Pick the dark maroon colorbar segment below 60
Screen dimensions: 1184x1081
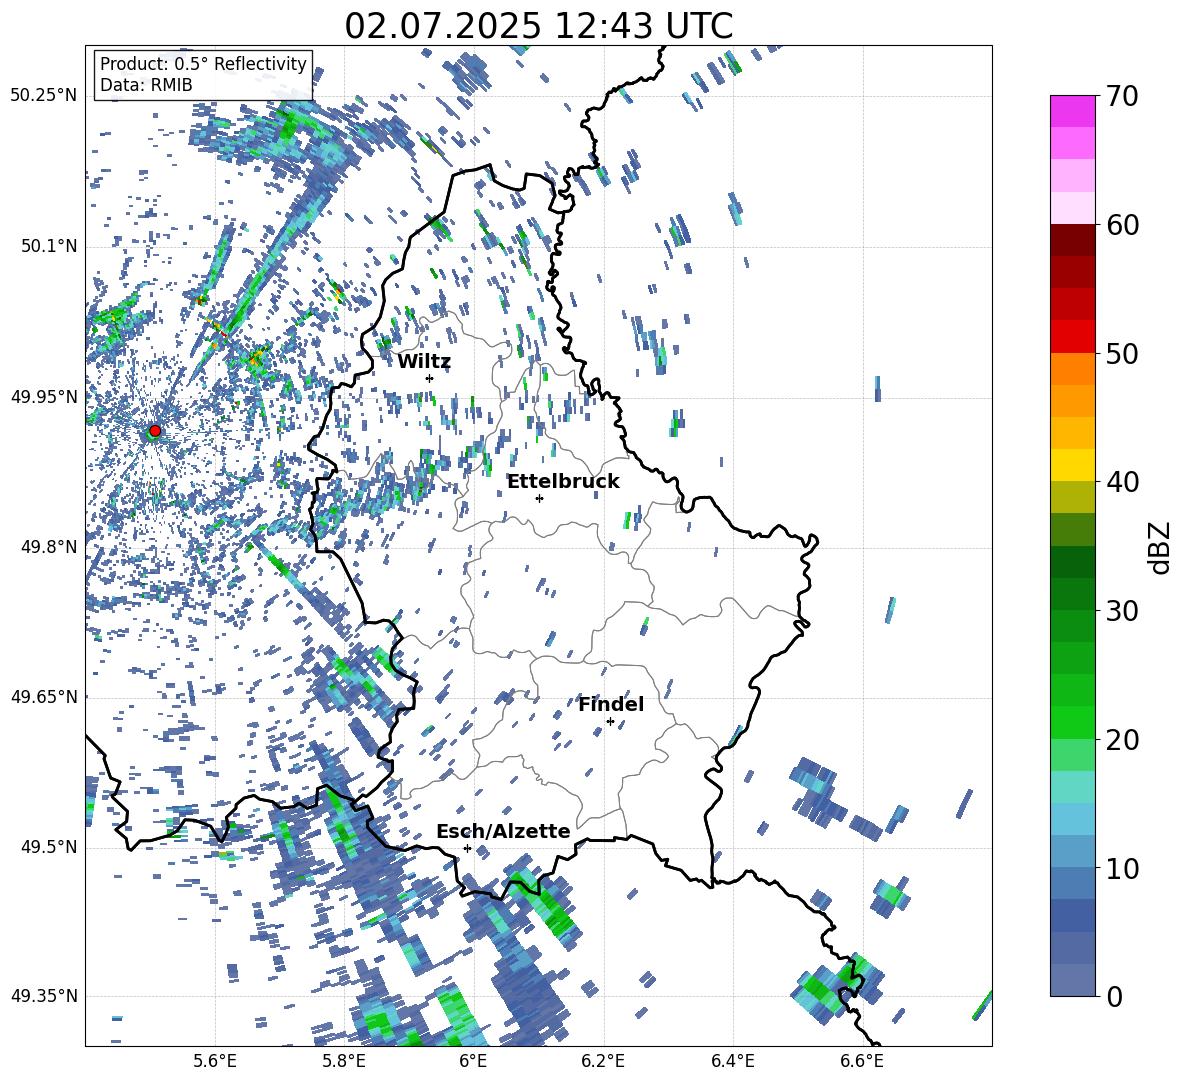click(x=1072, y=240)
